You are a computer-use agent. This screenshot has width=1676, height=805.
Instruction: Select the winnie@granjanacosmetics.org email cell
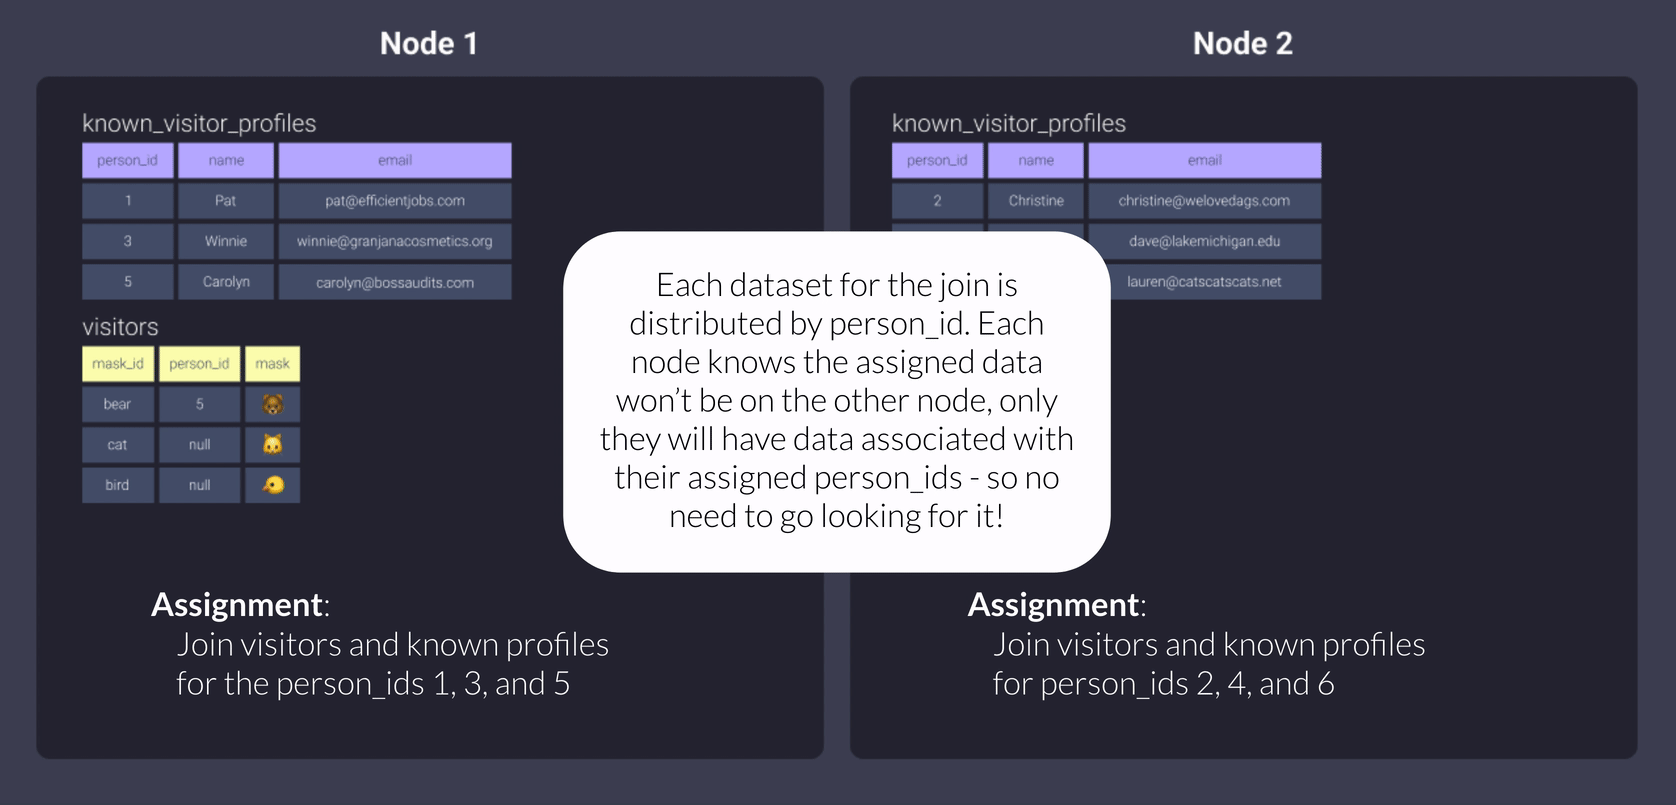point(395,241)
